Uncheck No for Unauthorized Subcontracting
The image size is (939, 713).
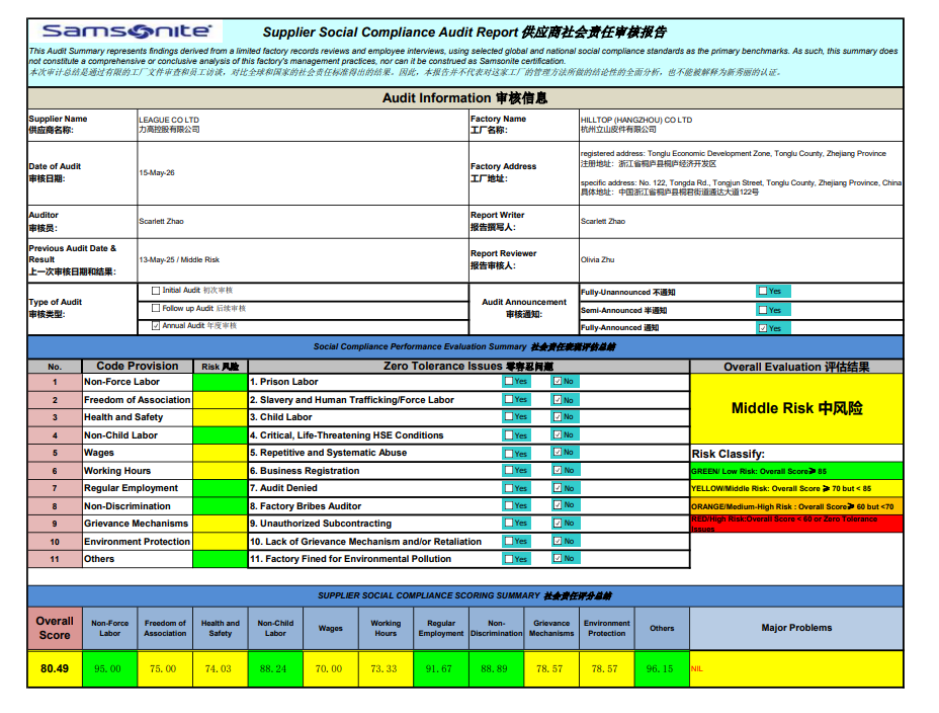click(x=558, y=523)
